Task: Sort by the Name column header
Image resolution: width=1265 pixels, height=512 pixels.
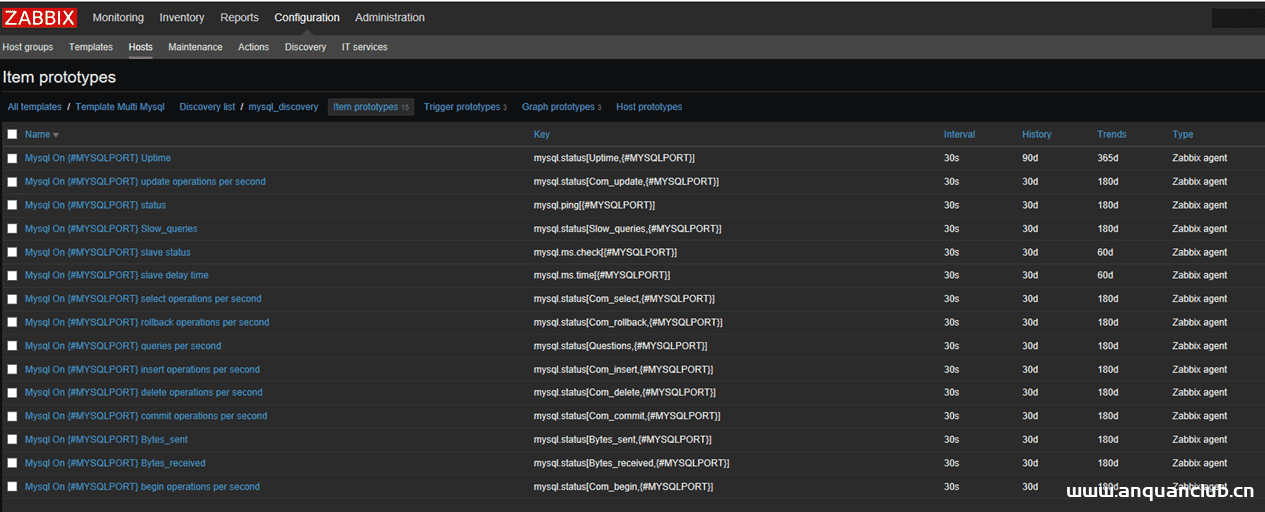Action: (37, 135)
